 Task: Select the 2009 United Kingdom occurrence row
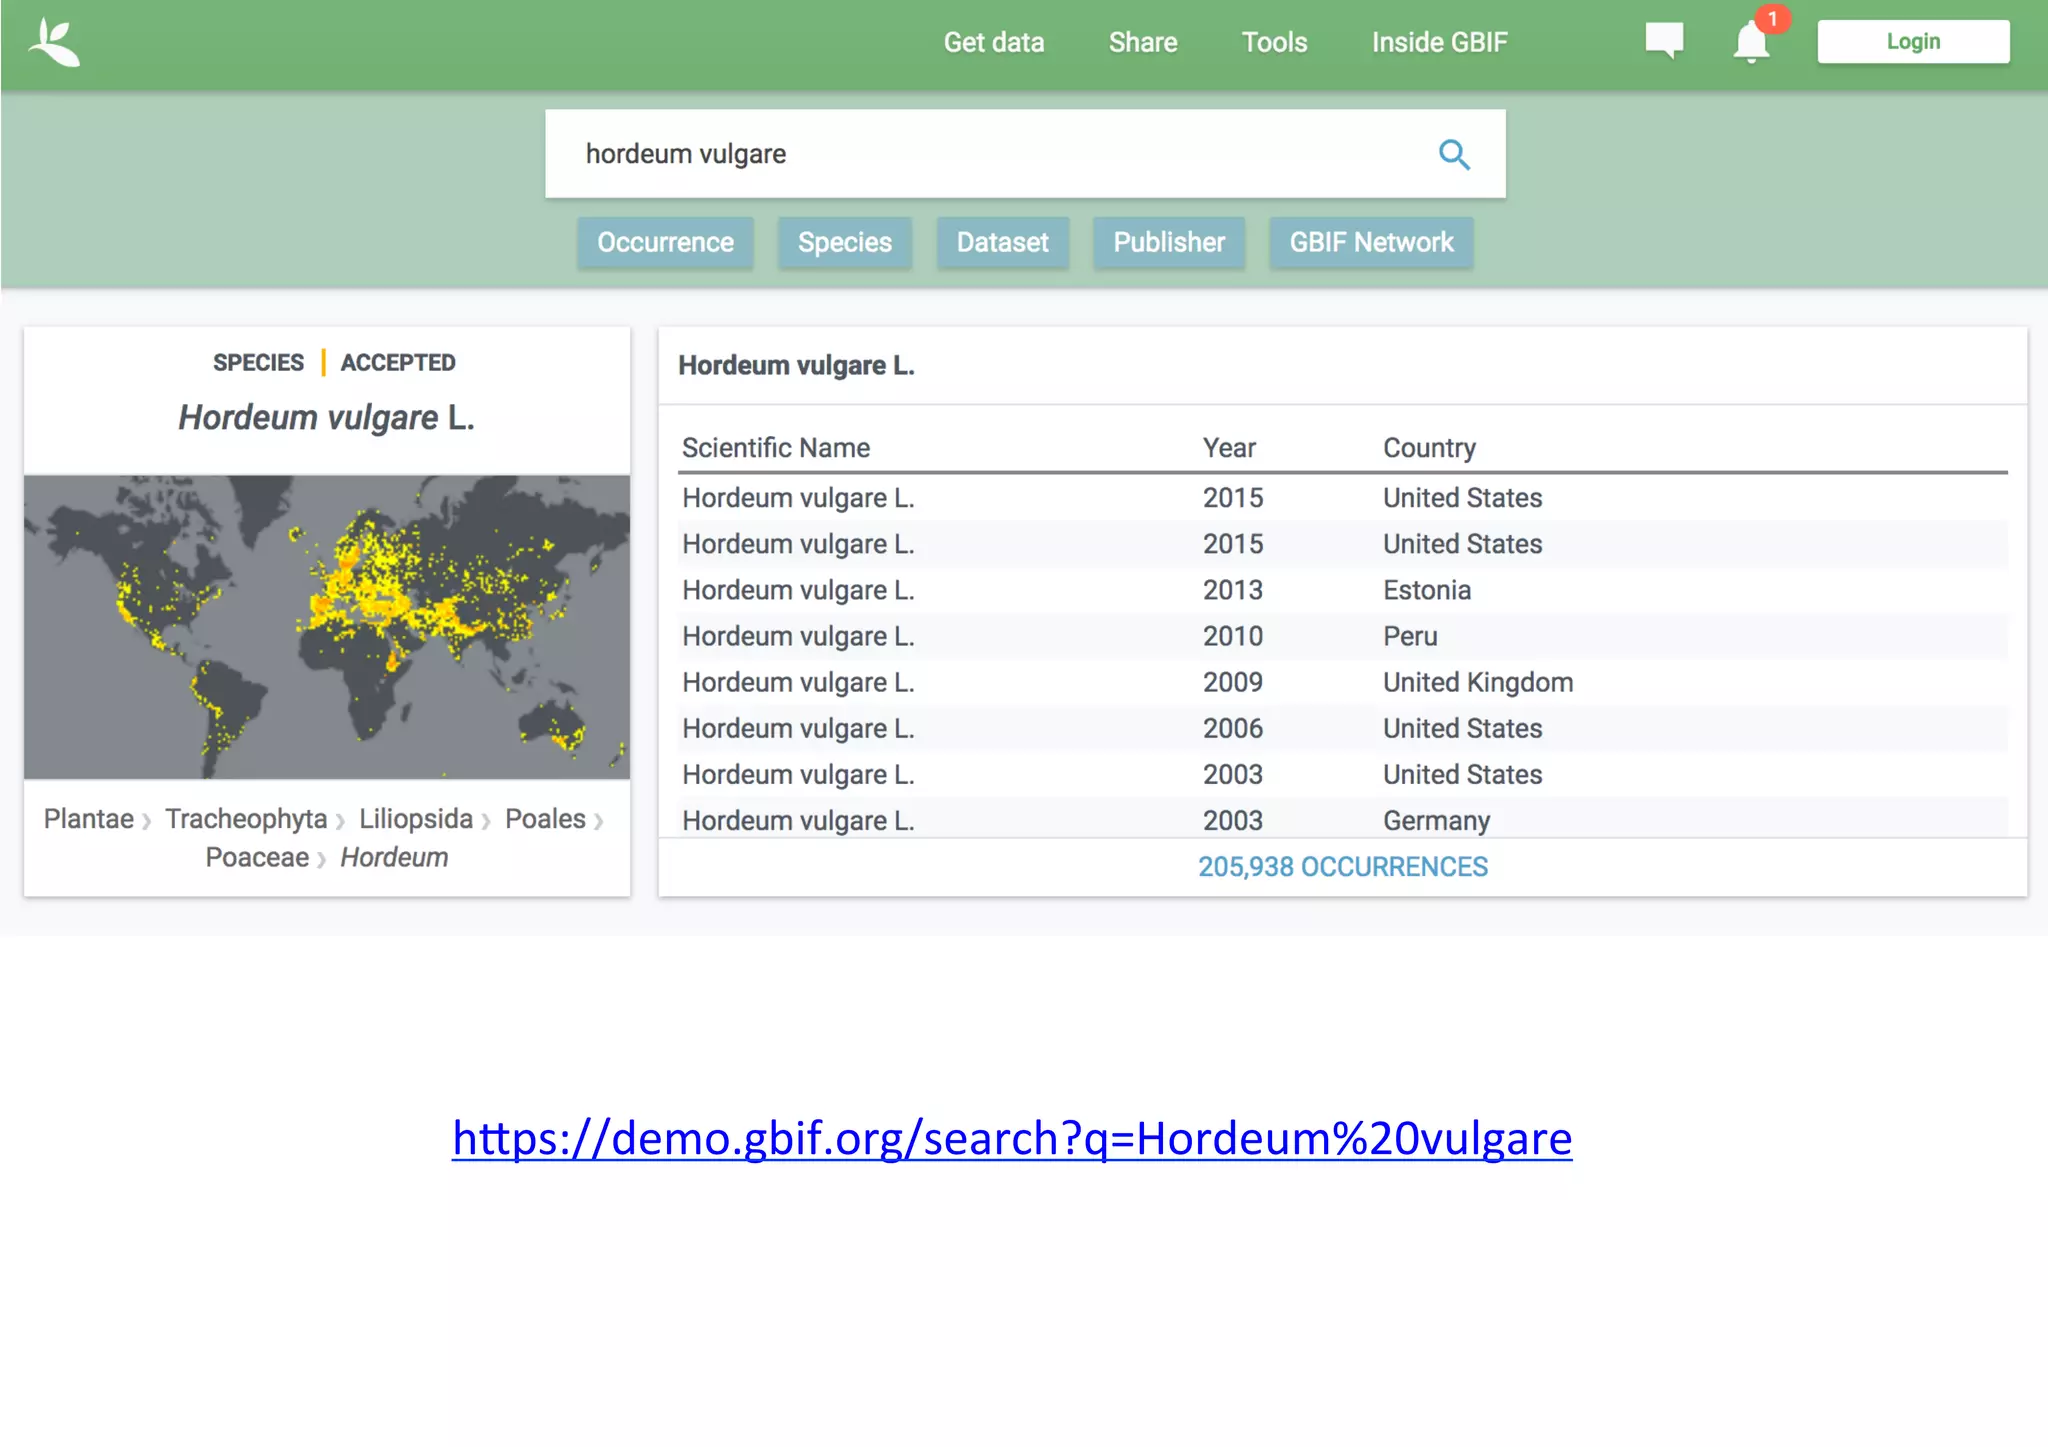click(x=1343, y=682)
